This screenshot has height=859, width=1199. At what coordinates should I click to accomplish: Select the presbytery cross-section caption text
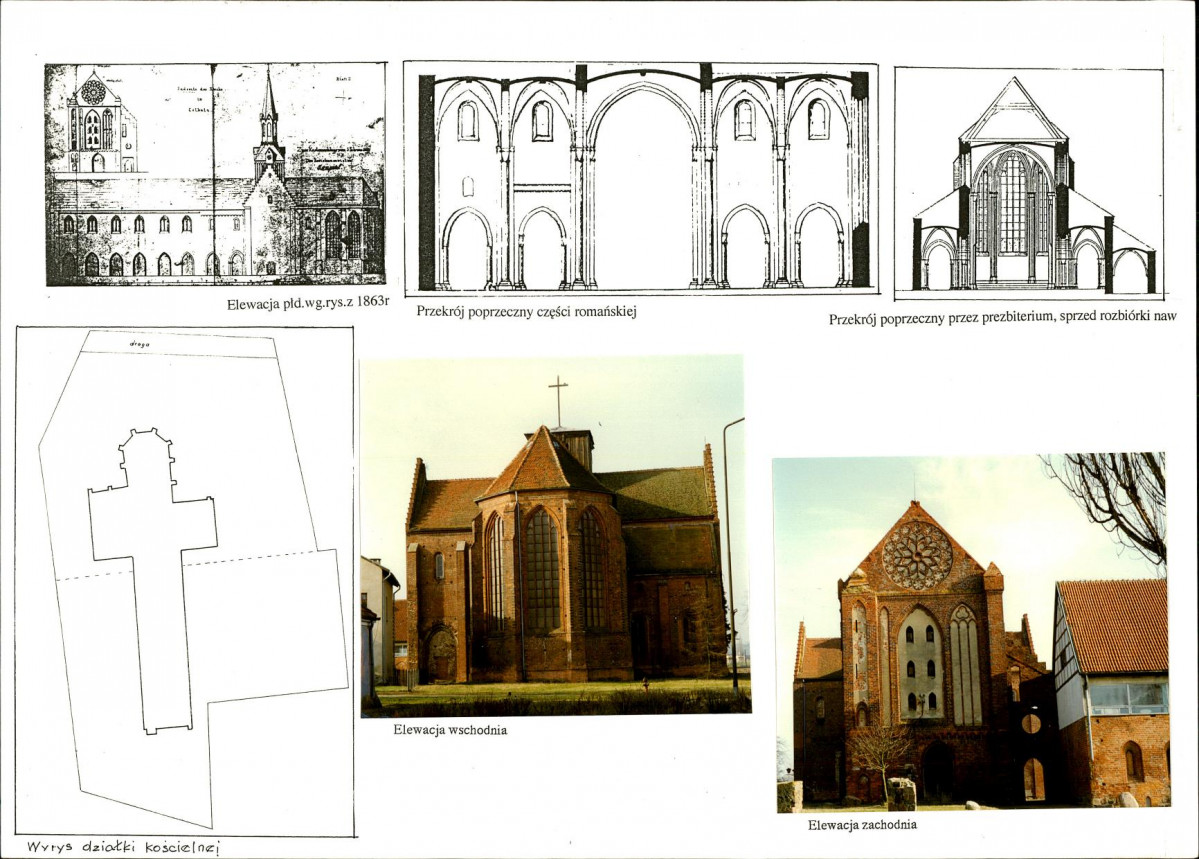tap(1002, 317)
